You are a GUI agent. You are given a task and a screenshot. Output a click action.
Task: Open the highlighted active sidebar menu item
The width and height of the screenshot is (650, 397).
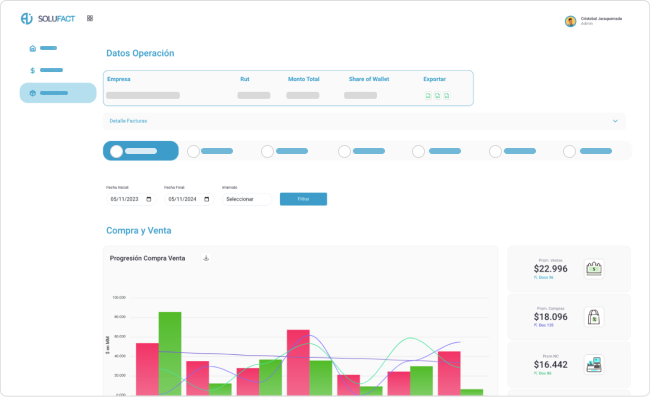pos(58,93)
